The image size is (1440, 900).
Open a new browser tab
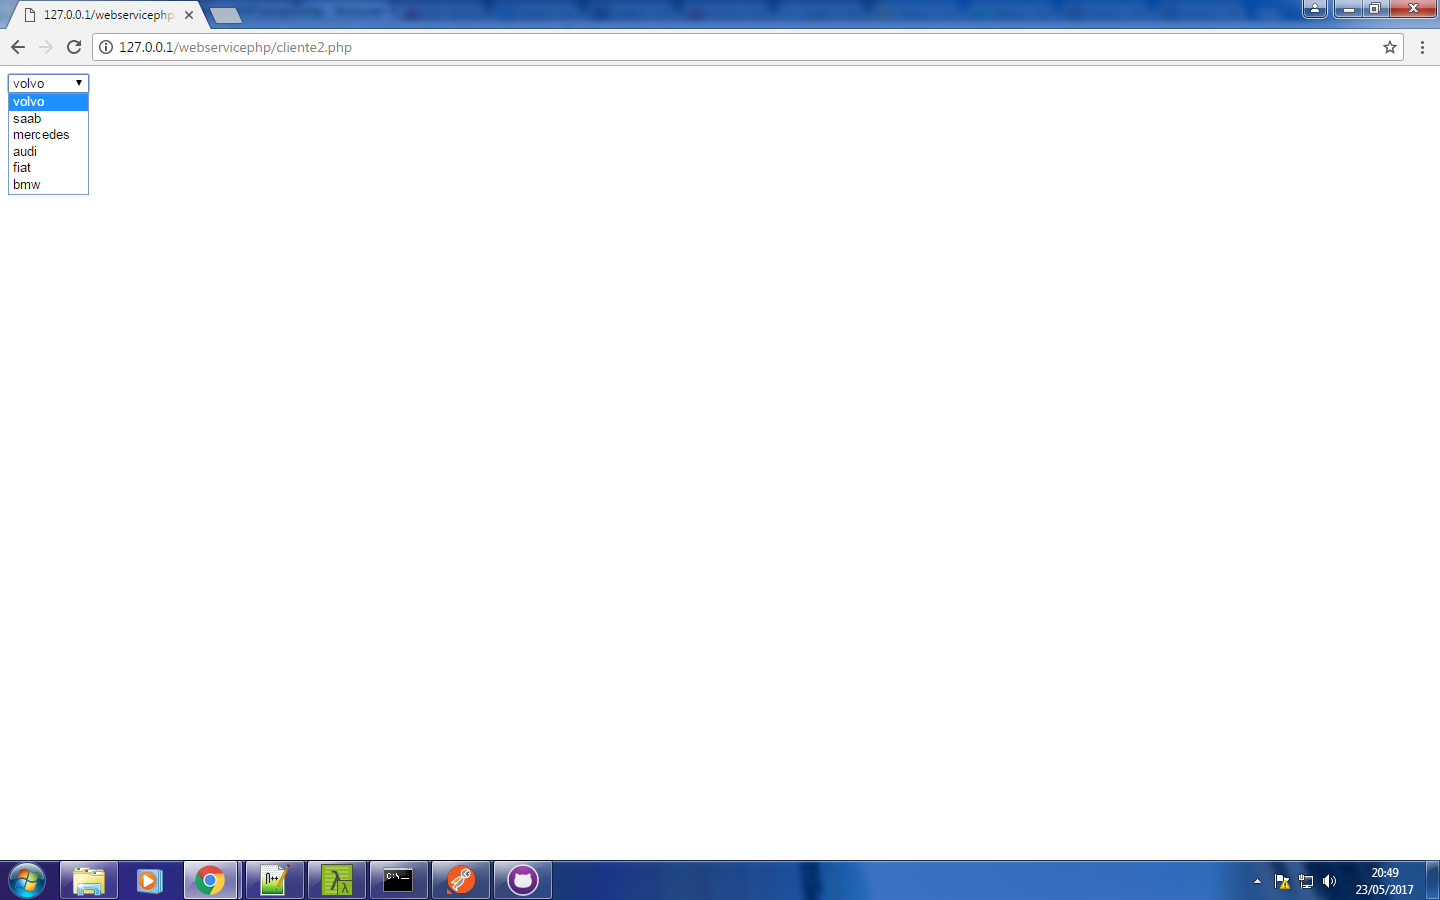(226, 15)
